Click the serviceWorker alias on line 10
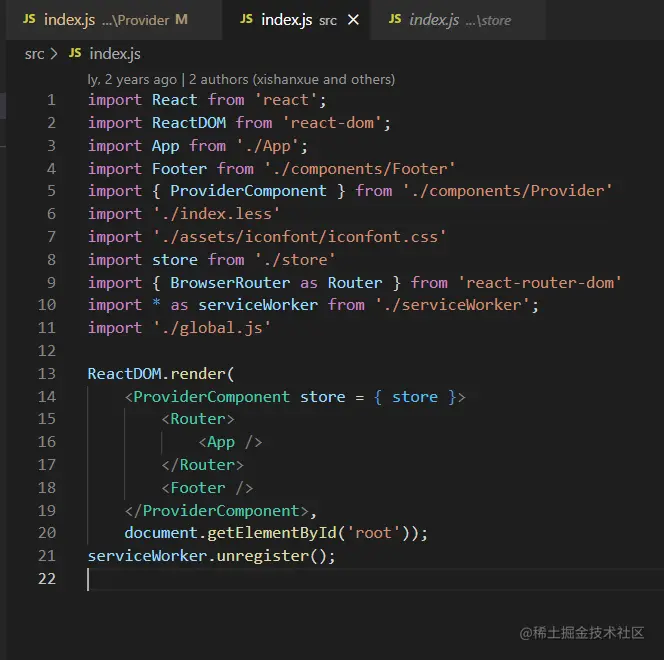The width and height of the screenshot is (664, 660). [257, 305]
